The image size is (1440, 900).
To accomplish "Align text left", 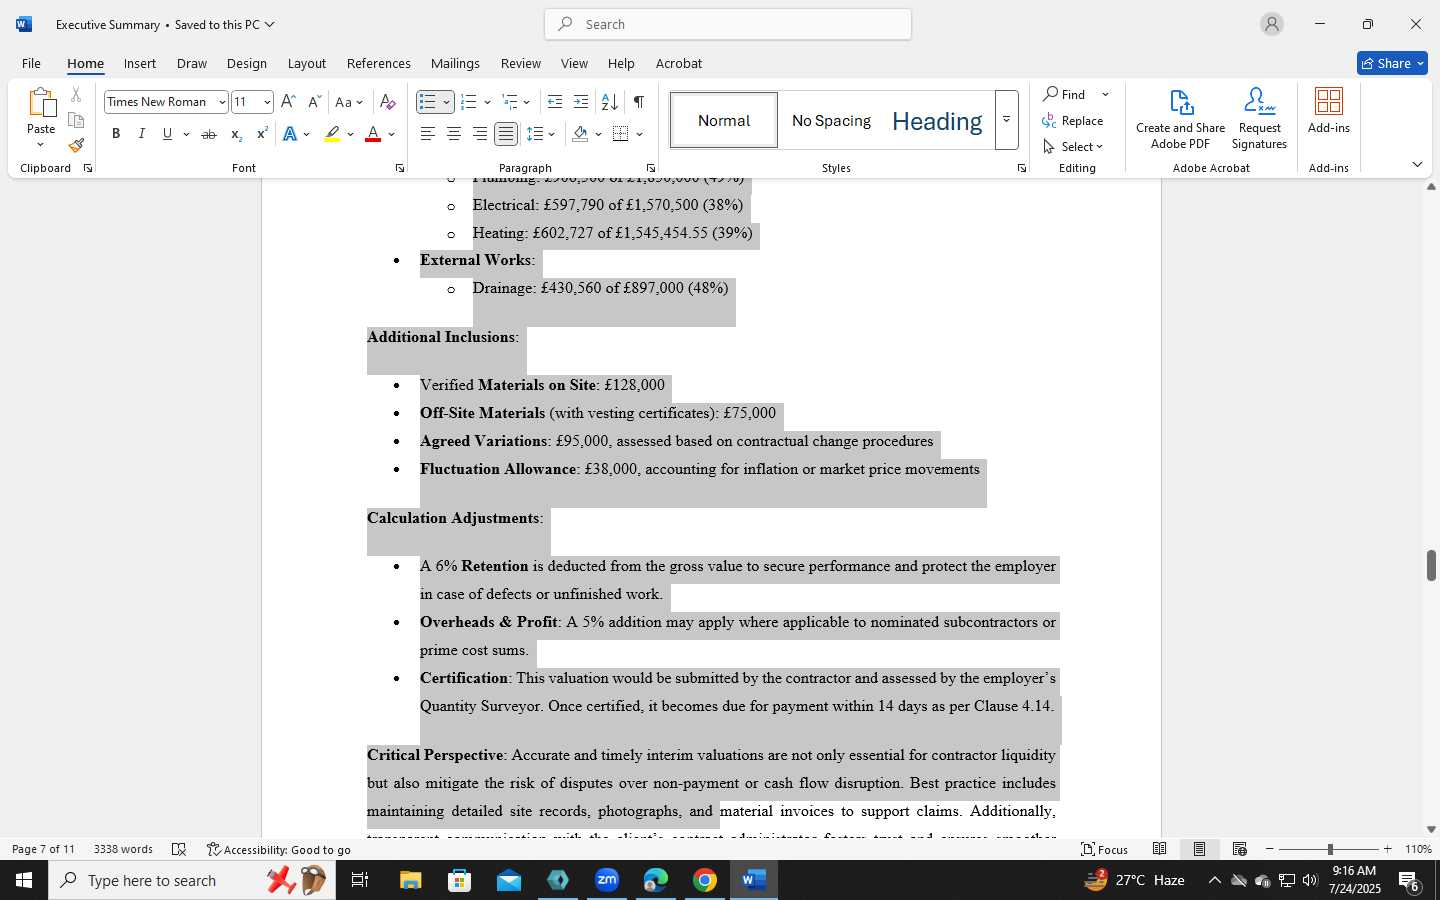I will point(428,134).
